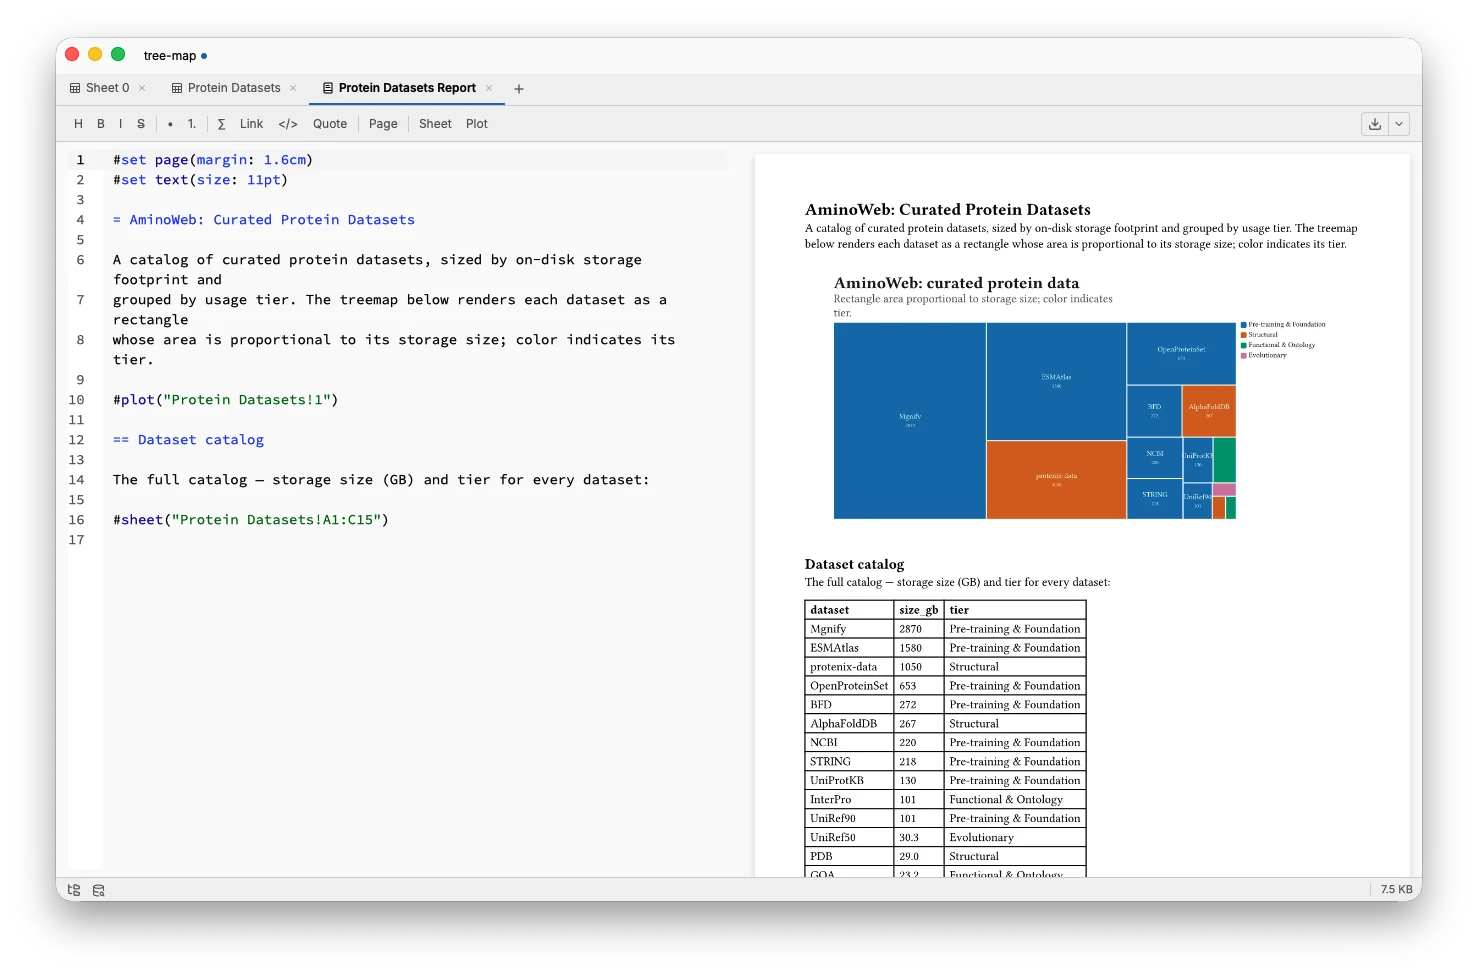
Task: Click the Structural legend swatch
Action: [x=1244, y=335]
